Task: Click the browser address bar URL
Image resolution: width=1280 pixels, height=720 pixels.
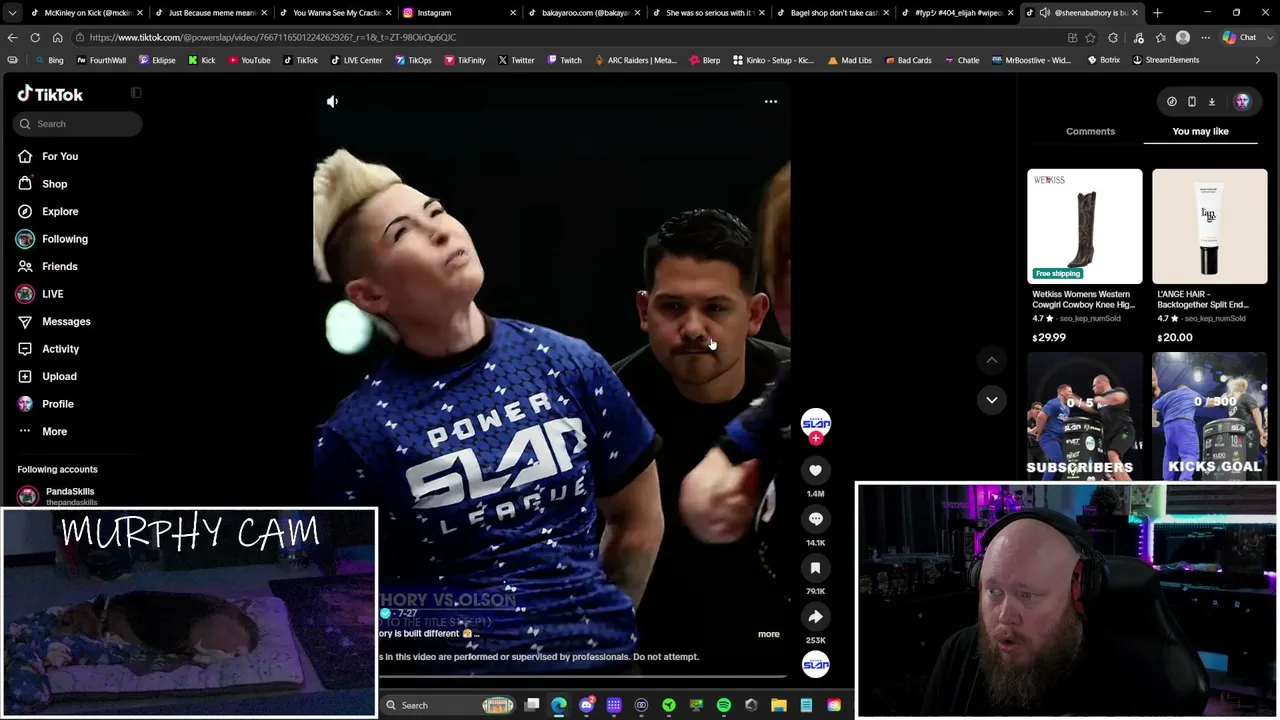Action: [x=272, y=37]
